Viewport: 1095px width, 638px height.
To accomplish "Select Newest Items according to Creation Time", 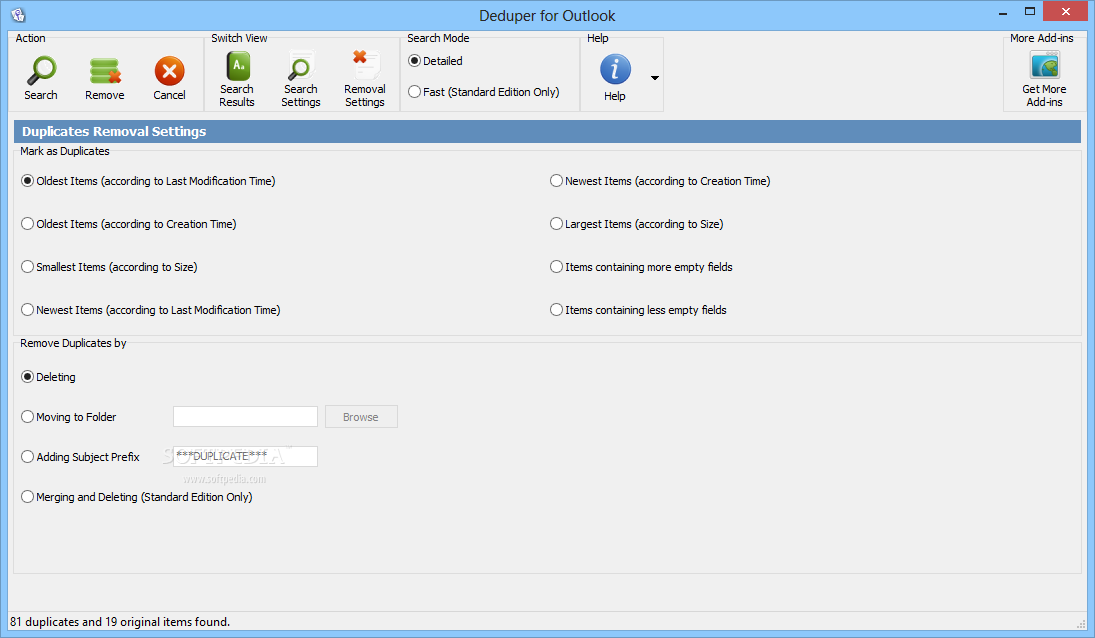I will (x=660, y=181).
